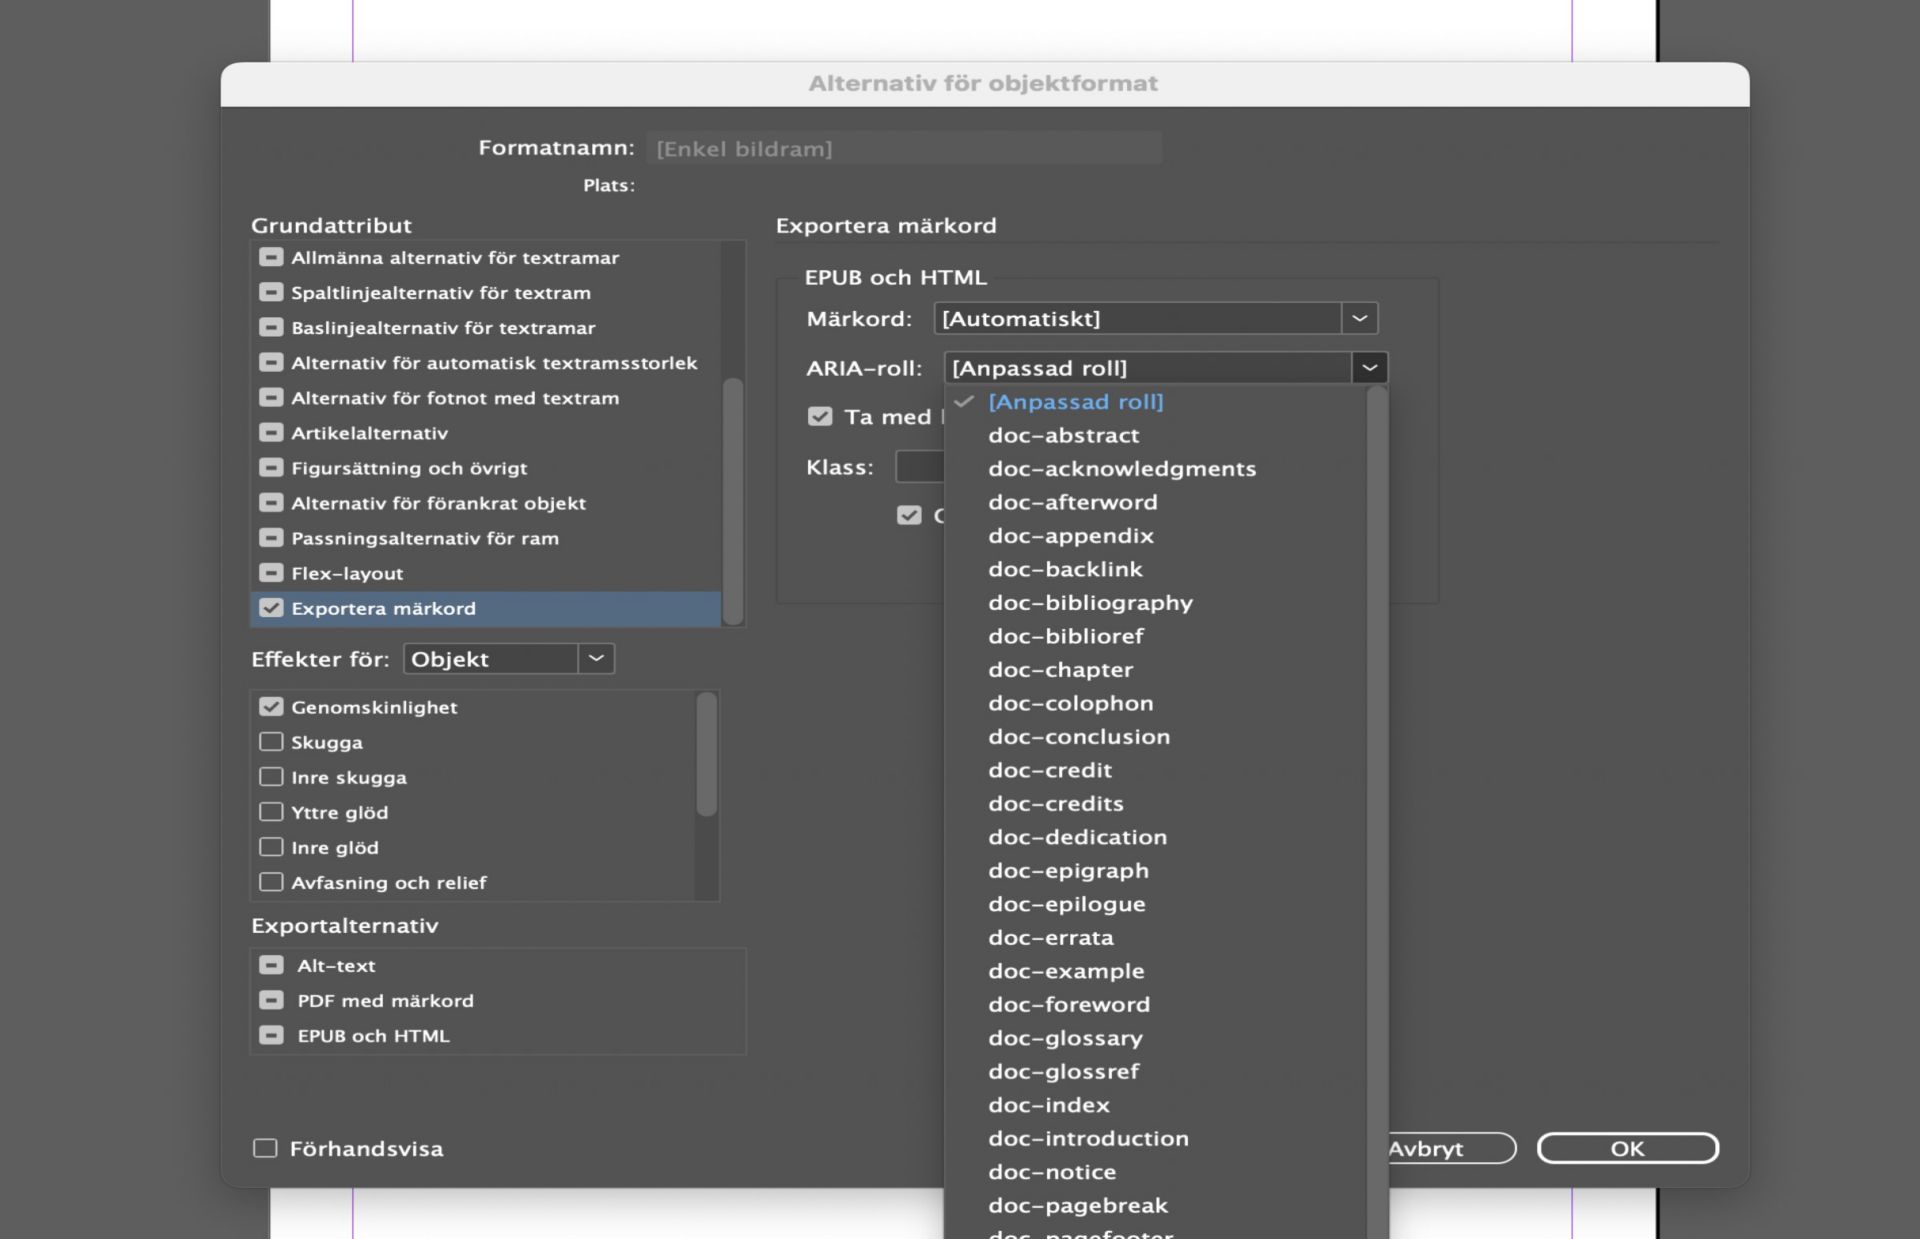Screen dimensions: 1920x1239
Task: Choose doc-chapter from the role list
Action: pyautogui.click(x=1060, y=669)
